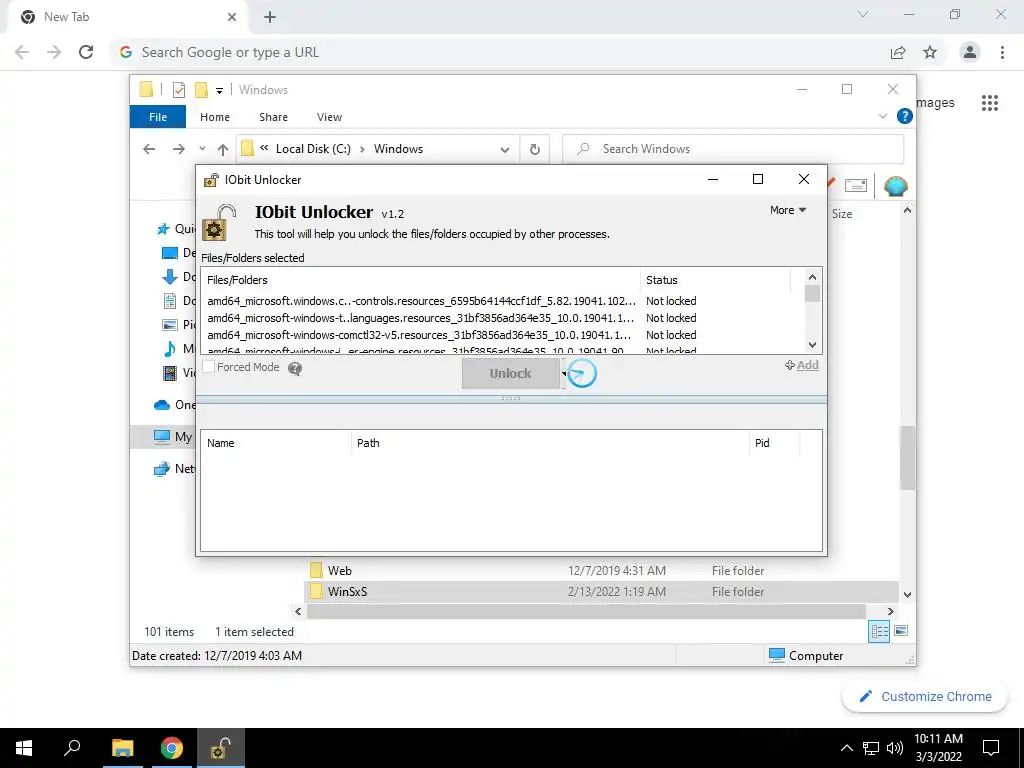Click the Chrome share page icon
The width and height of the screenshot is (1024, 768).
tap(898, 52)
